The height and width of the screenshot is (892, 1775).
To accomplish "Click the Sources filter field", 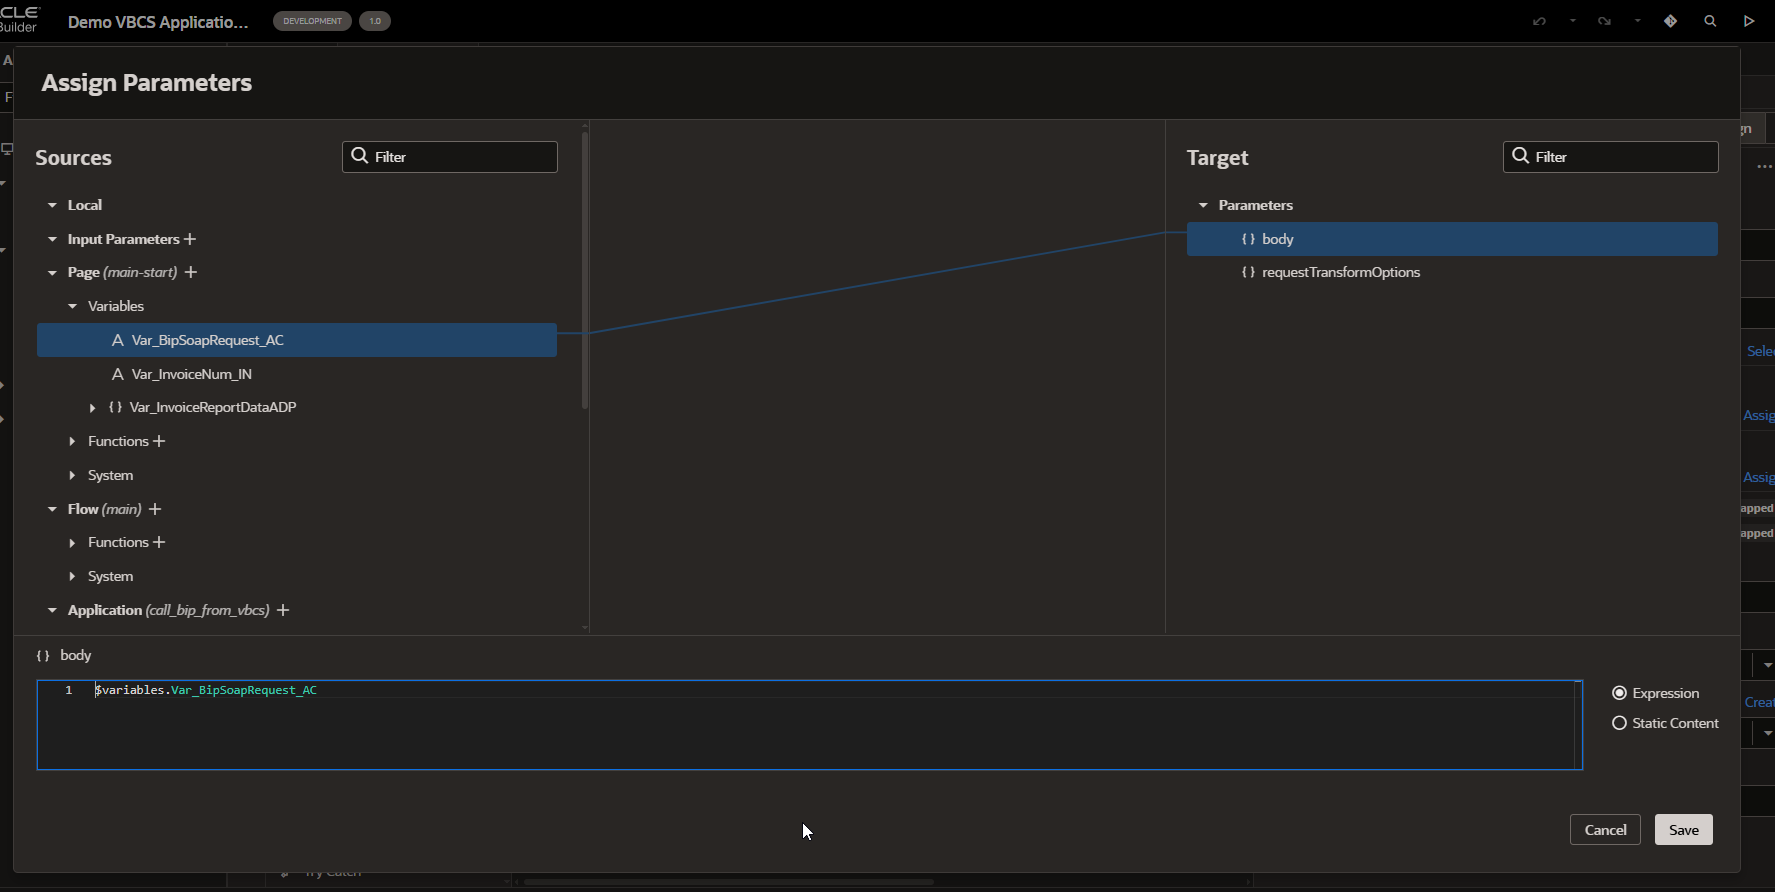I will [x=450, y=157].
